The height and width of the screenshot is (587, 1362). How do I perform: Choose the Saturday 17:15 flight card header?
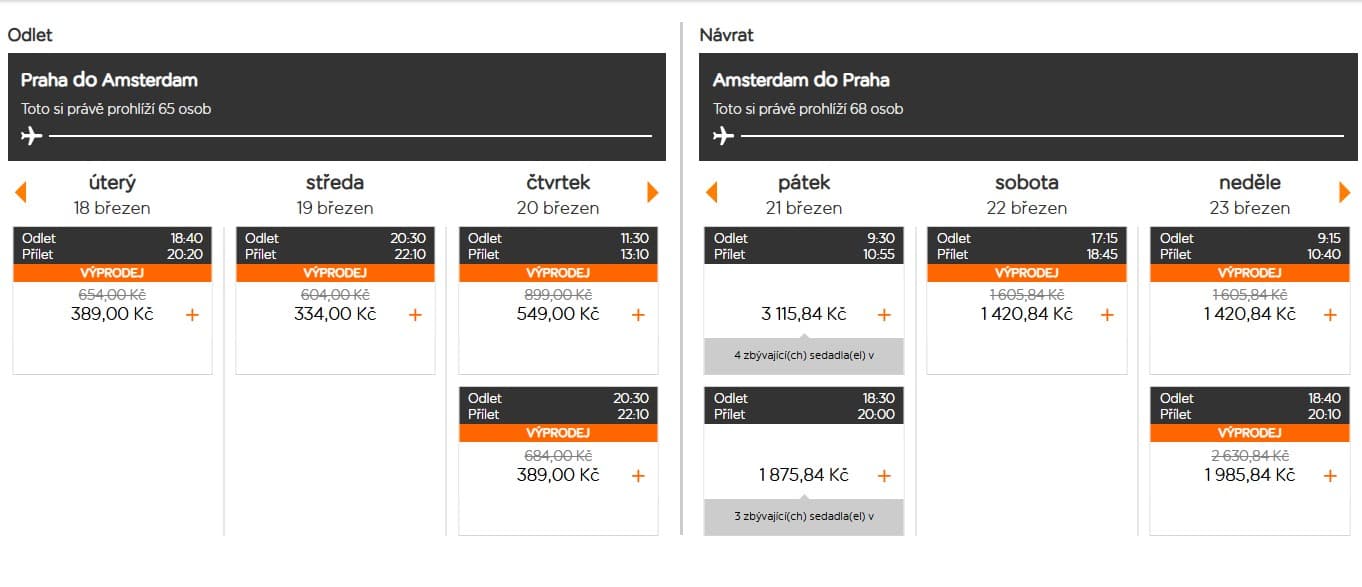1027,246
